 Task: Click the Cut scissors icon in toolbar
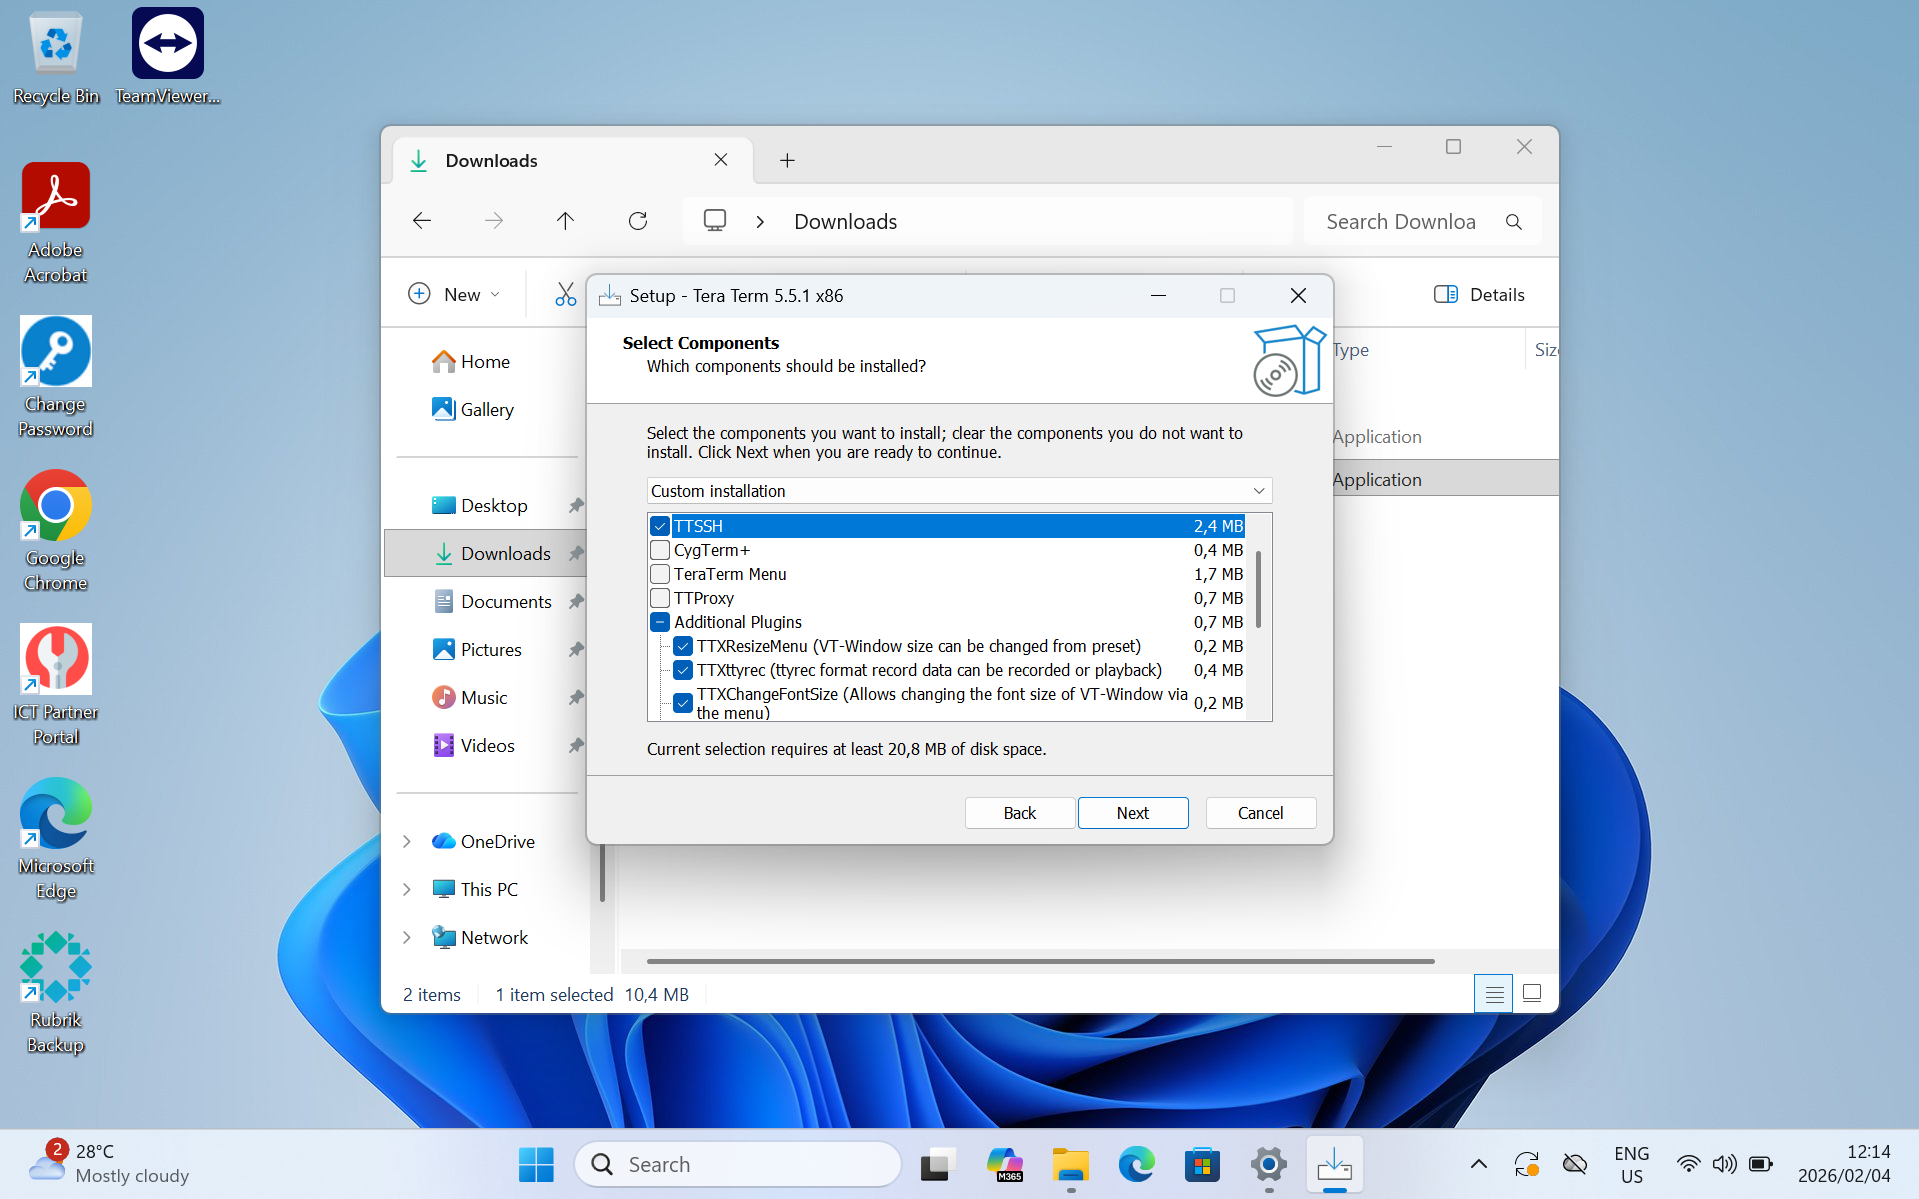tap(565, 294)
